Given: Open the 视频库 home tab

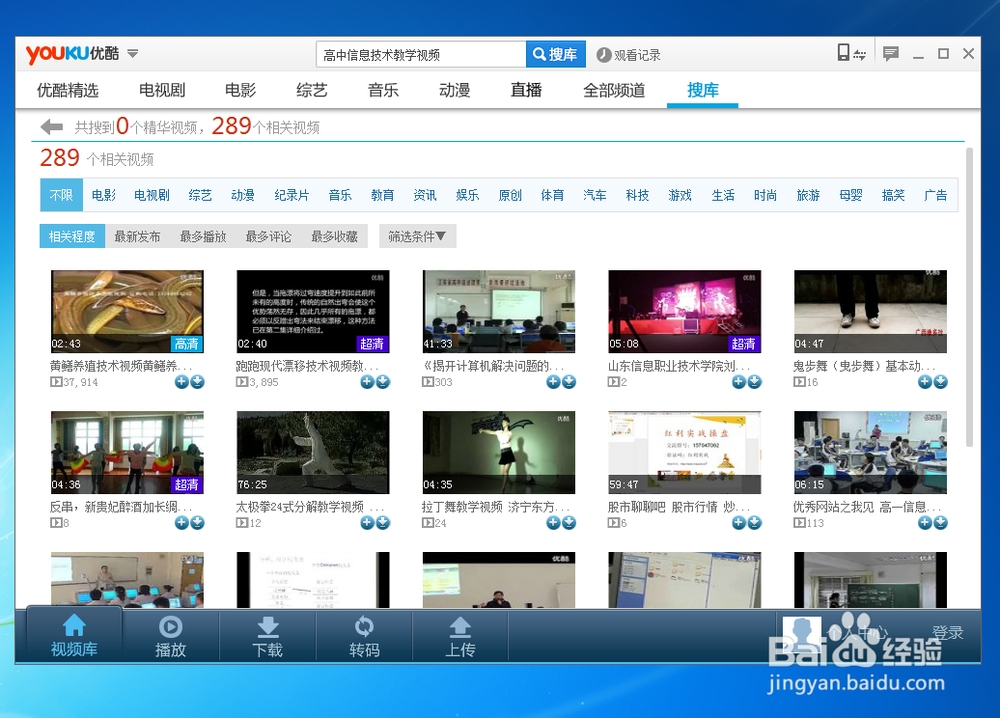Looking at the screenshot, I should tap(74, 635).
